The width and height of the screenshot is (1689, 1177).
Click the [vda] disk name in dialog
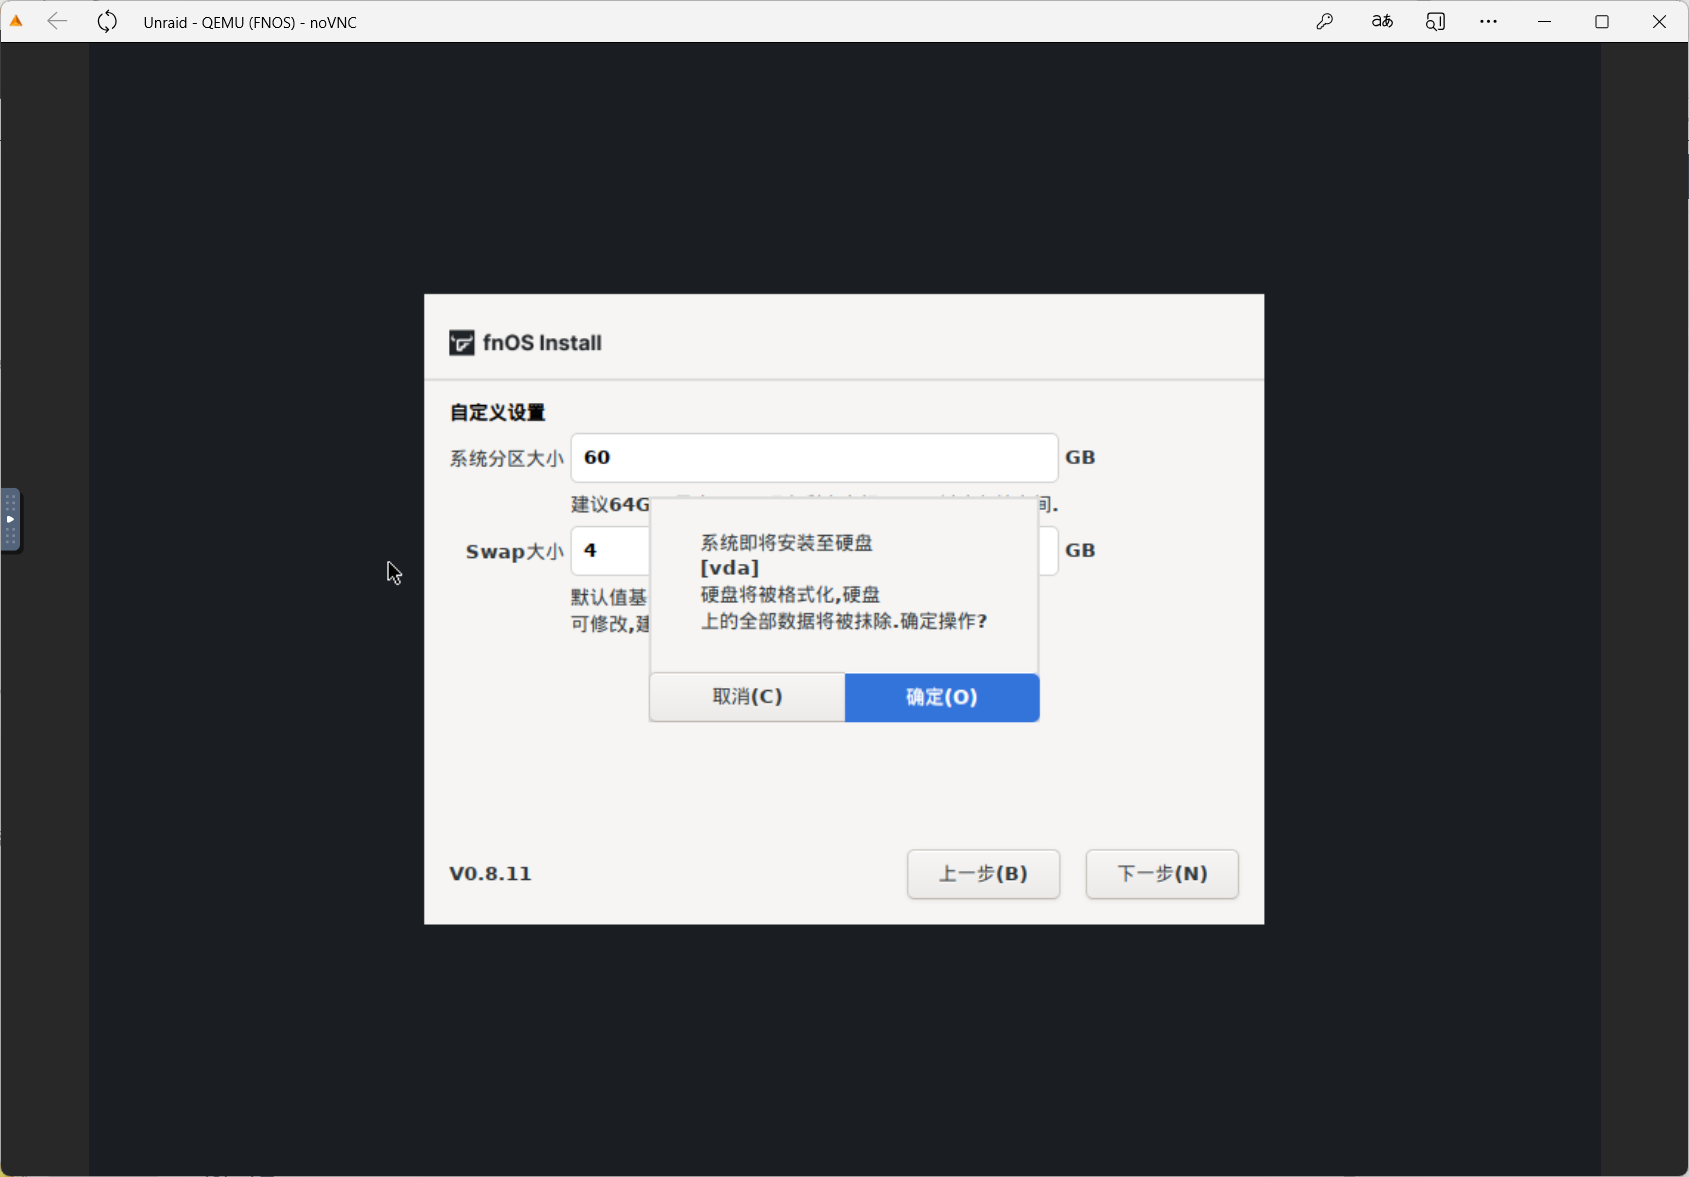click(729, 568)
